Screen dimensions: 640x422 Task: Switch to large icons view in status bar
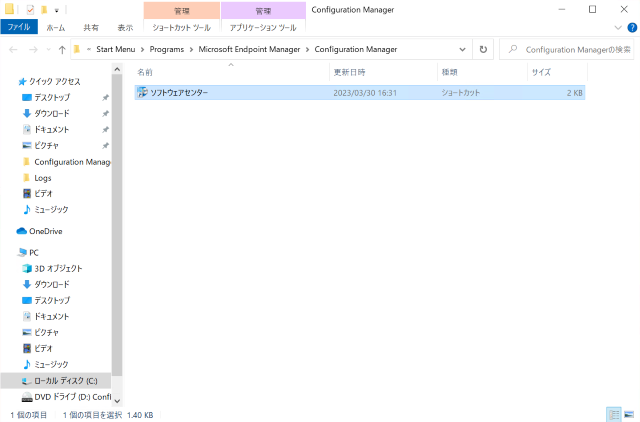pos(627,414)
